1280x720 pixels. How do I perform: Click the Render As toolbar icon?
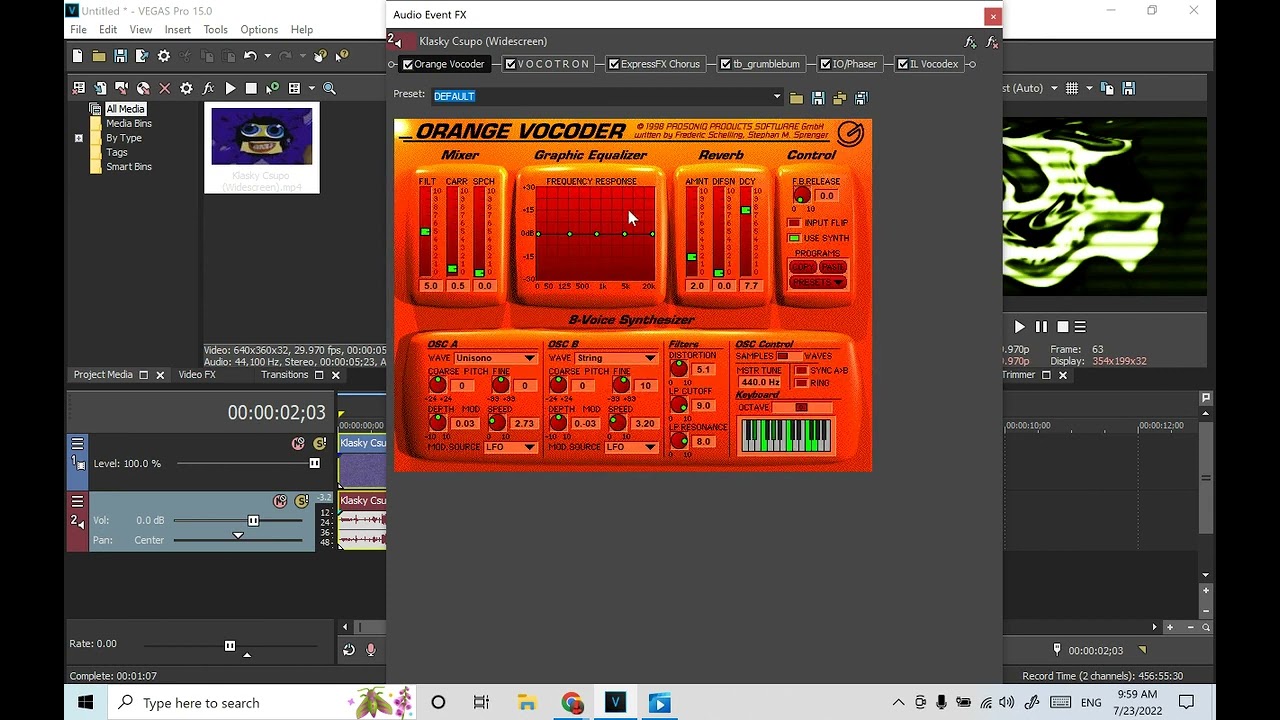(x=142, y=57)
